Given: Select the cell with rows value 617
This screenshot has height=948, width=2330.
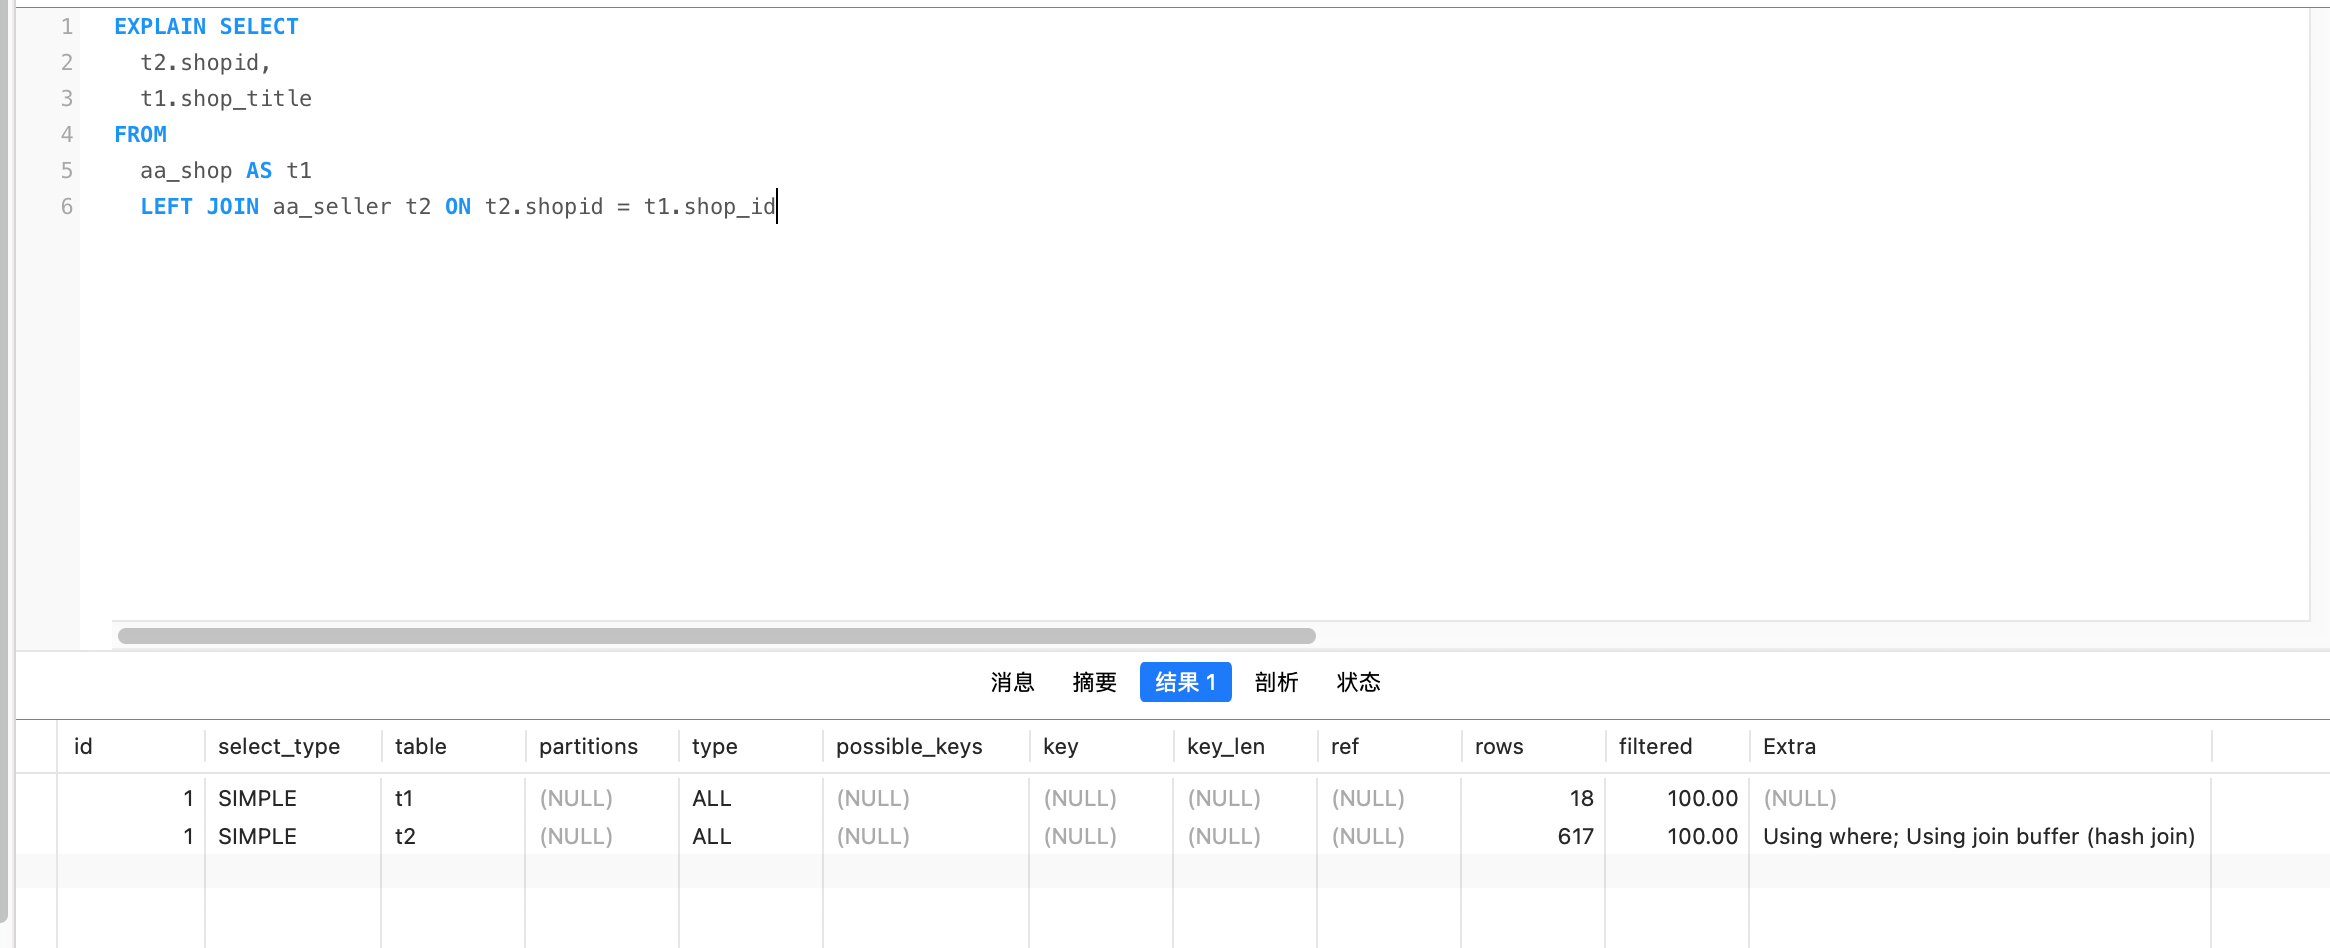Looking at the screenshot, I should [1574, 836].
